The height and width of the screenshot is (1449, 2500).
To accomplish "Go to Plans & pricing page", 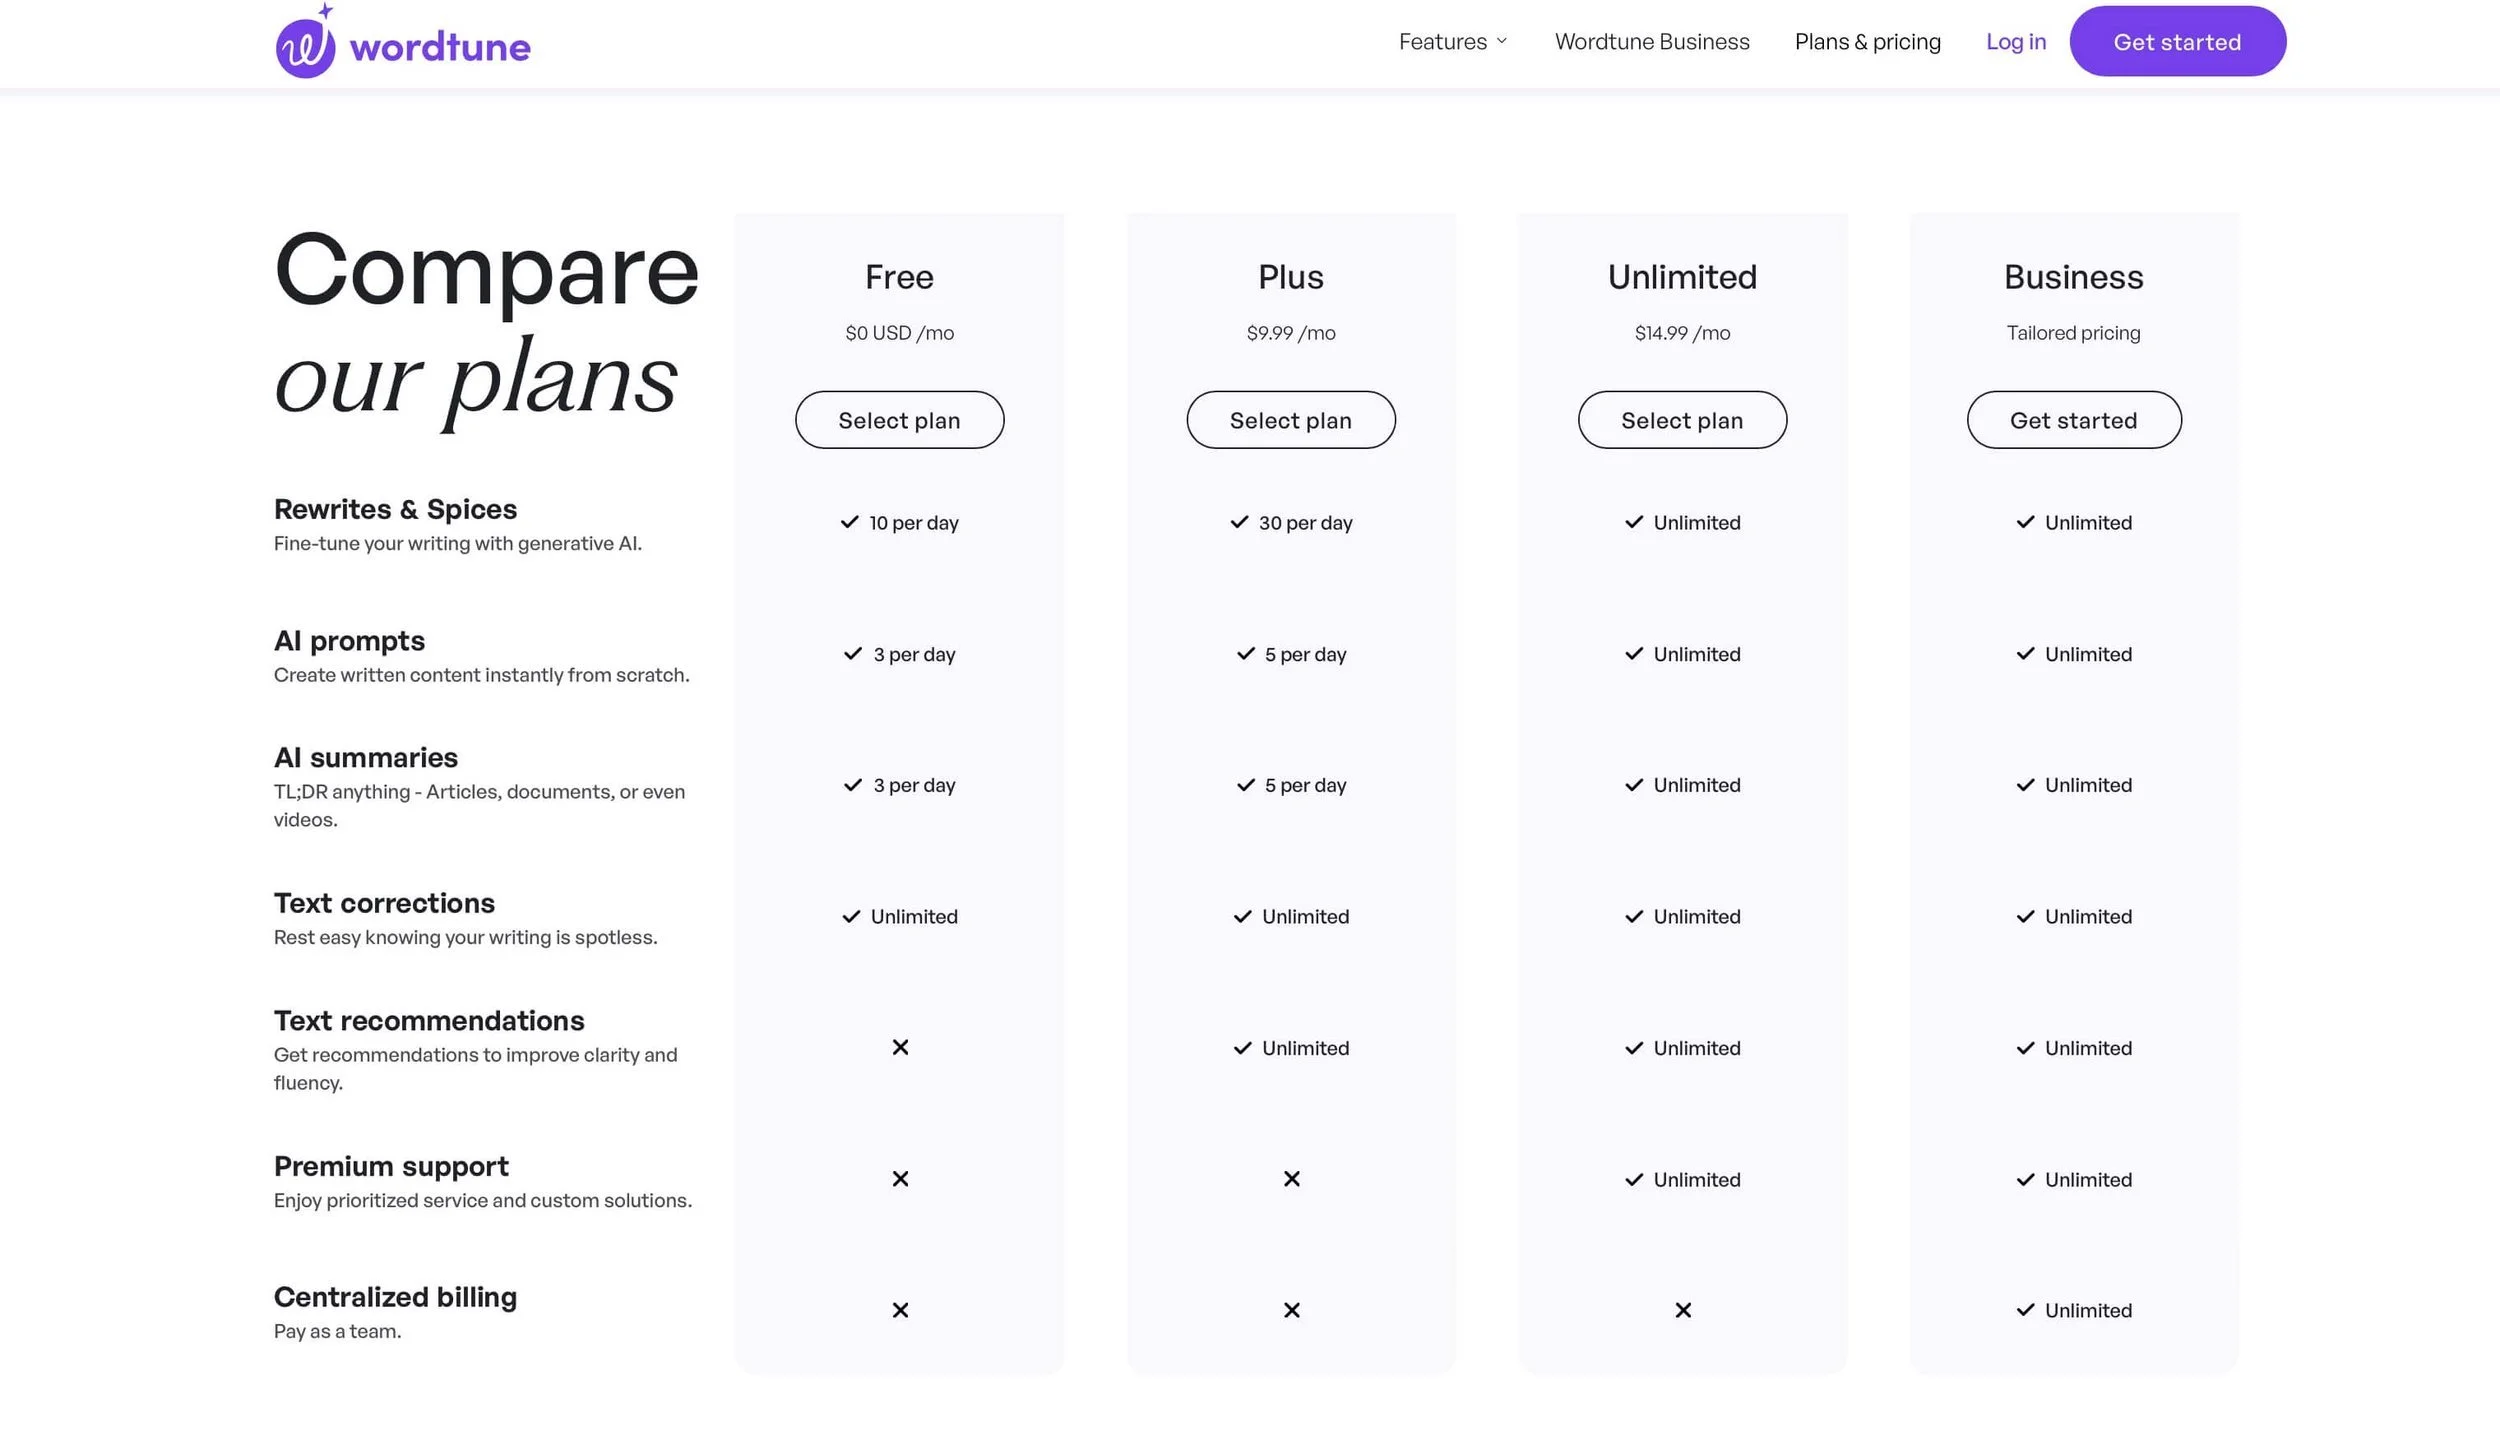I will coord(1867,42).
